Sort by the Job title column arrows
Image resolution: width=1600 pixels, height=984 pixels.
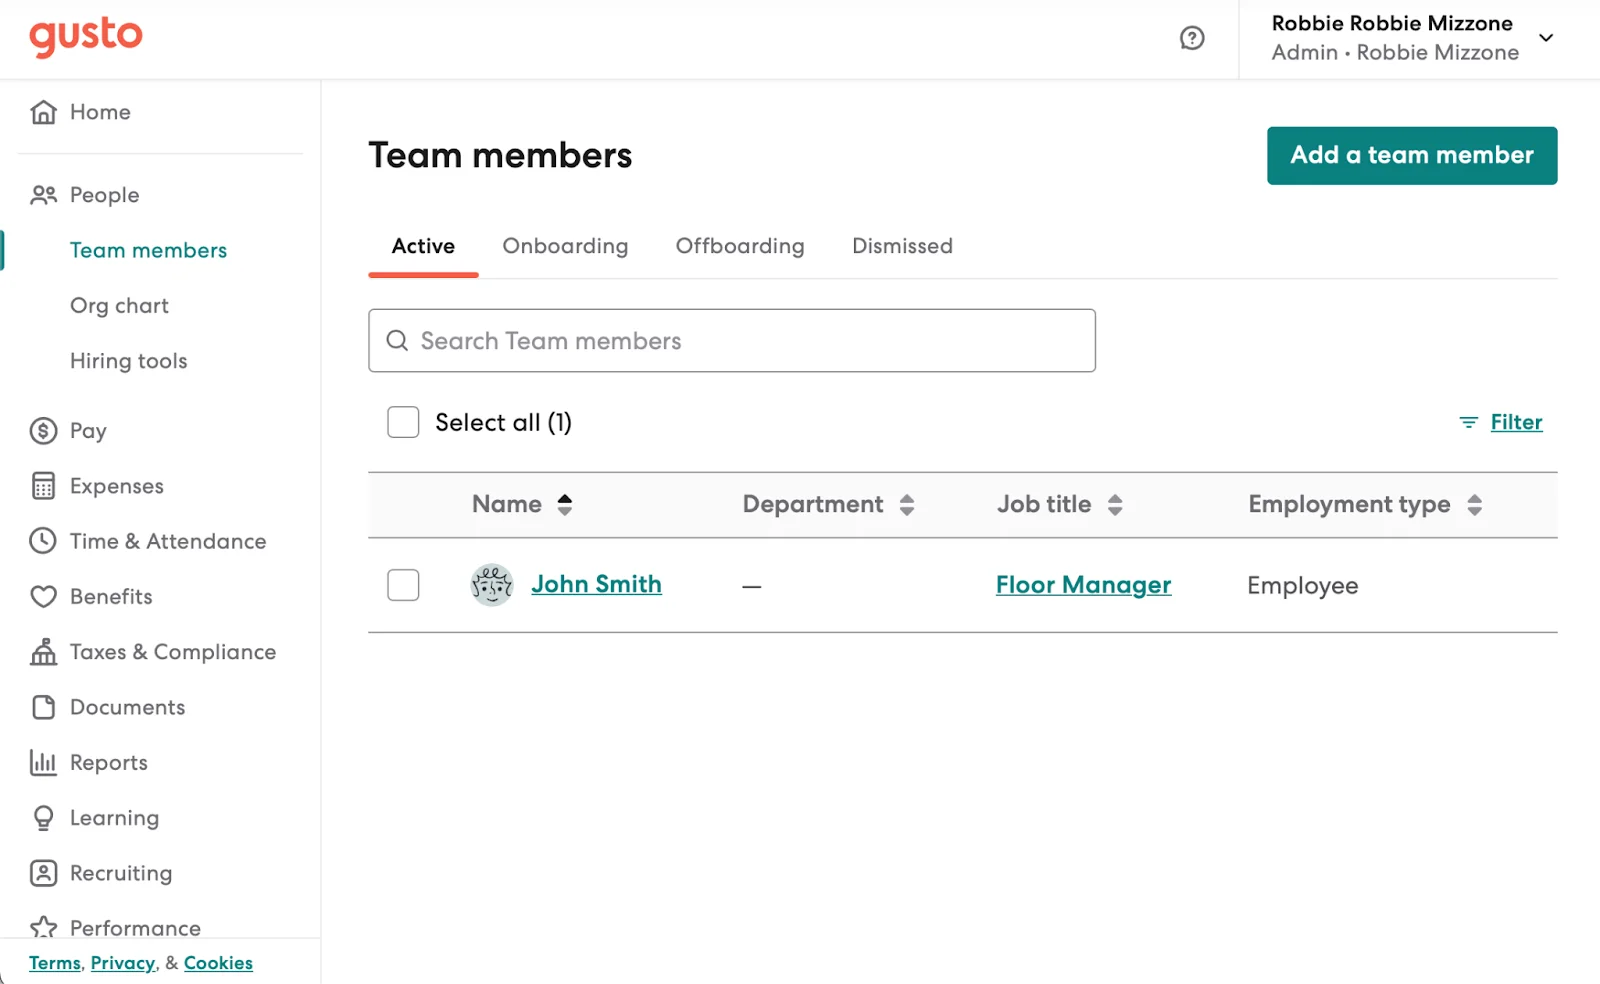pos(1115,505)
